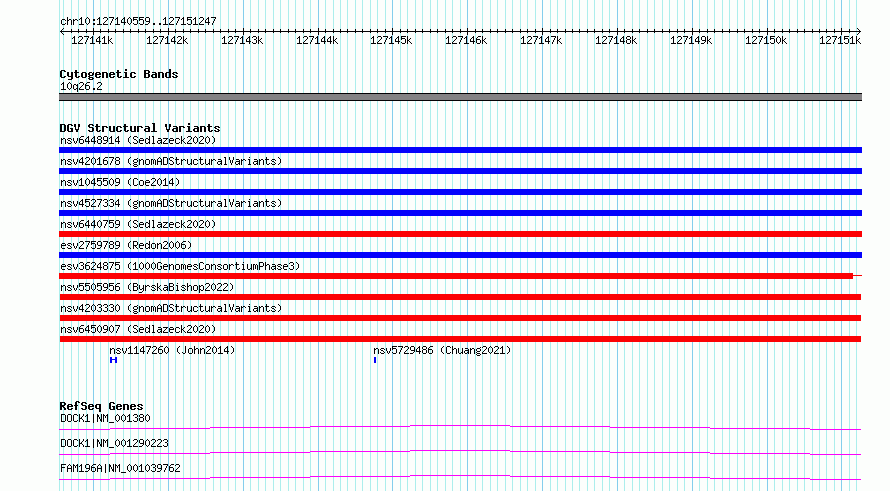Click the 127142k ruler tick label

click(167, 40)
